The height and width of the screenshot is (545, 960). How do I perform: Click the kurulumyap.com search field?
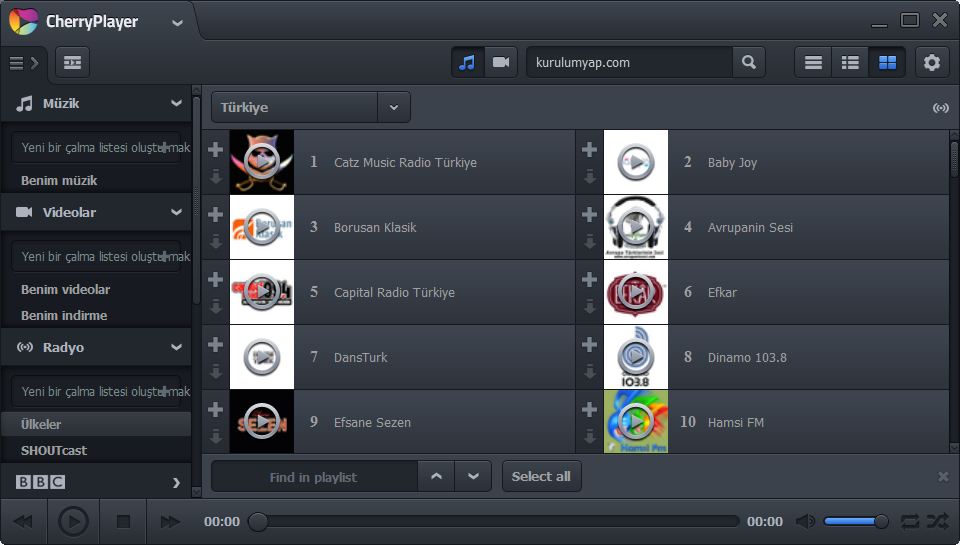pyautogui.click(x=629, y=62)
